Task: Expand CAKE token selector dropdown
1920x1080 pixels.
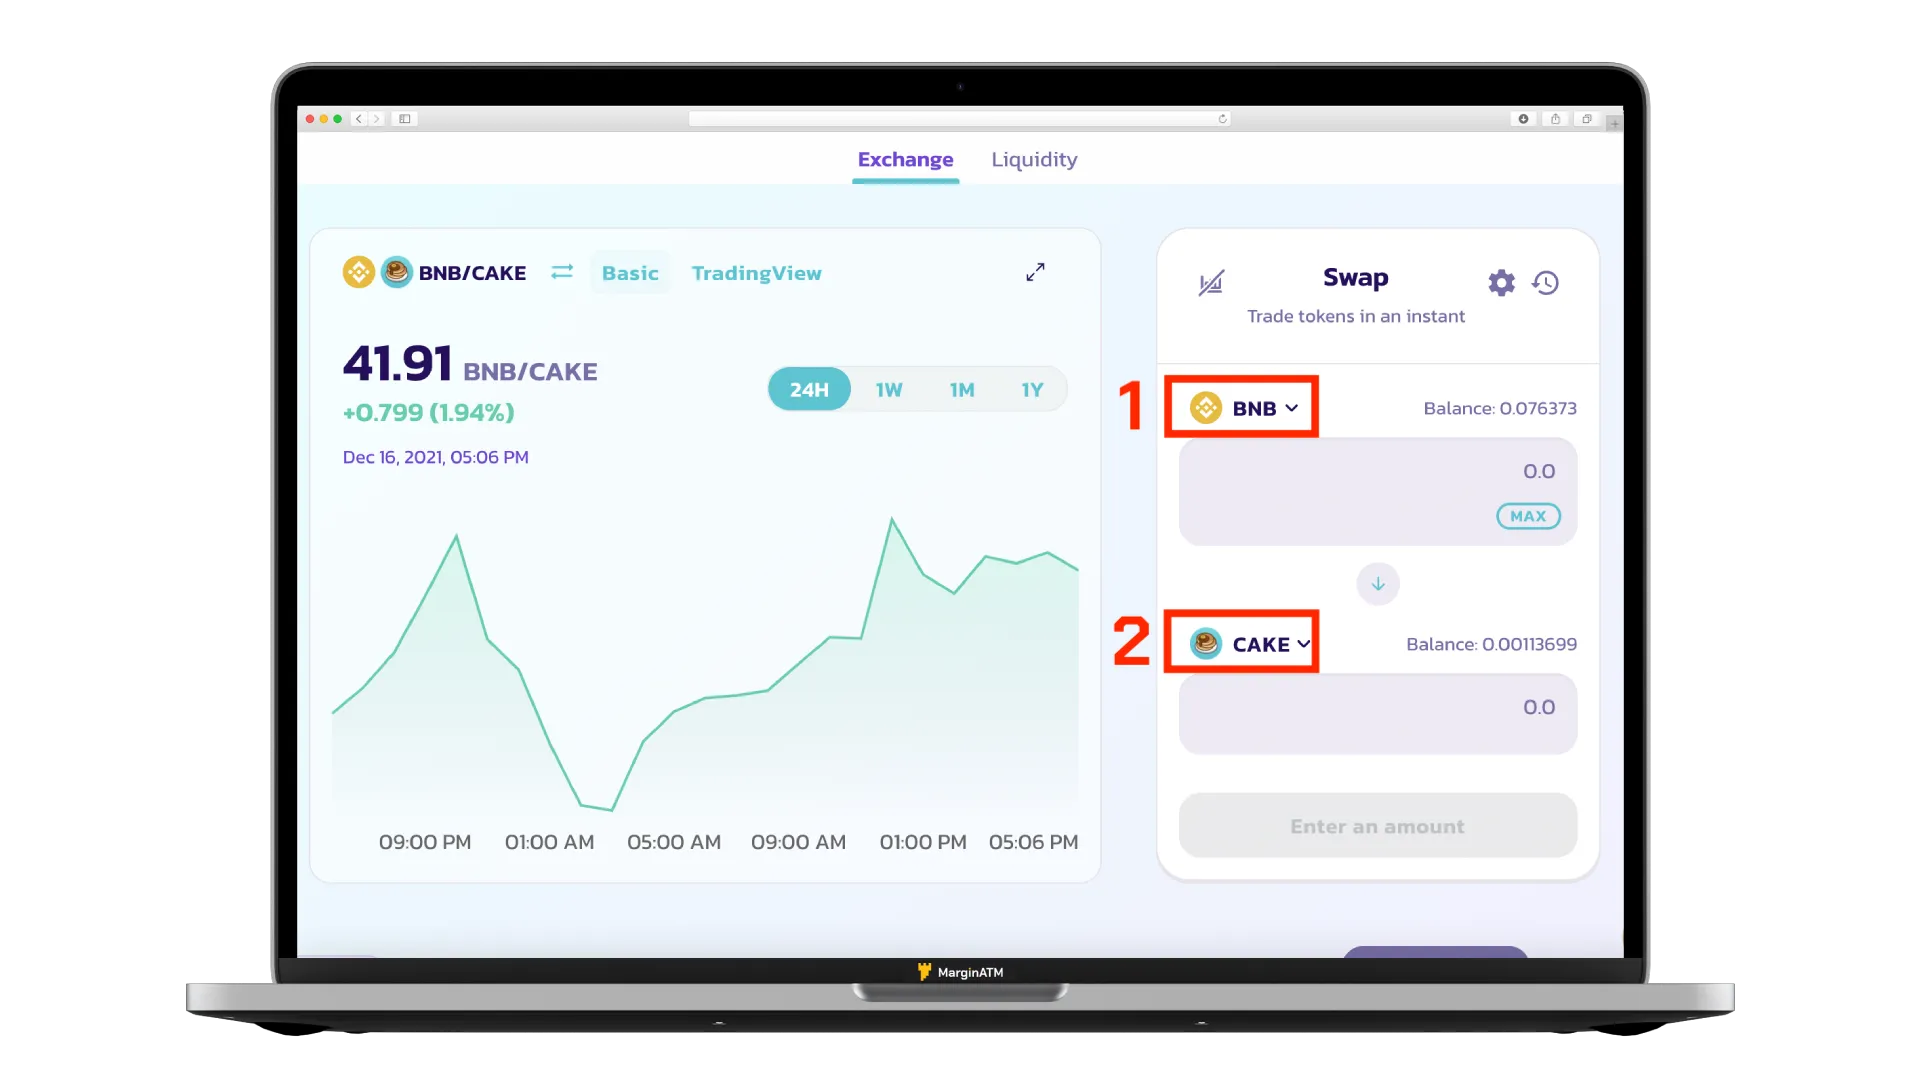Action: (x=1247, y=644)
